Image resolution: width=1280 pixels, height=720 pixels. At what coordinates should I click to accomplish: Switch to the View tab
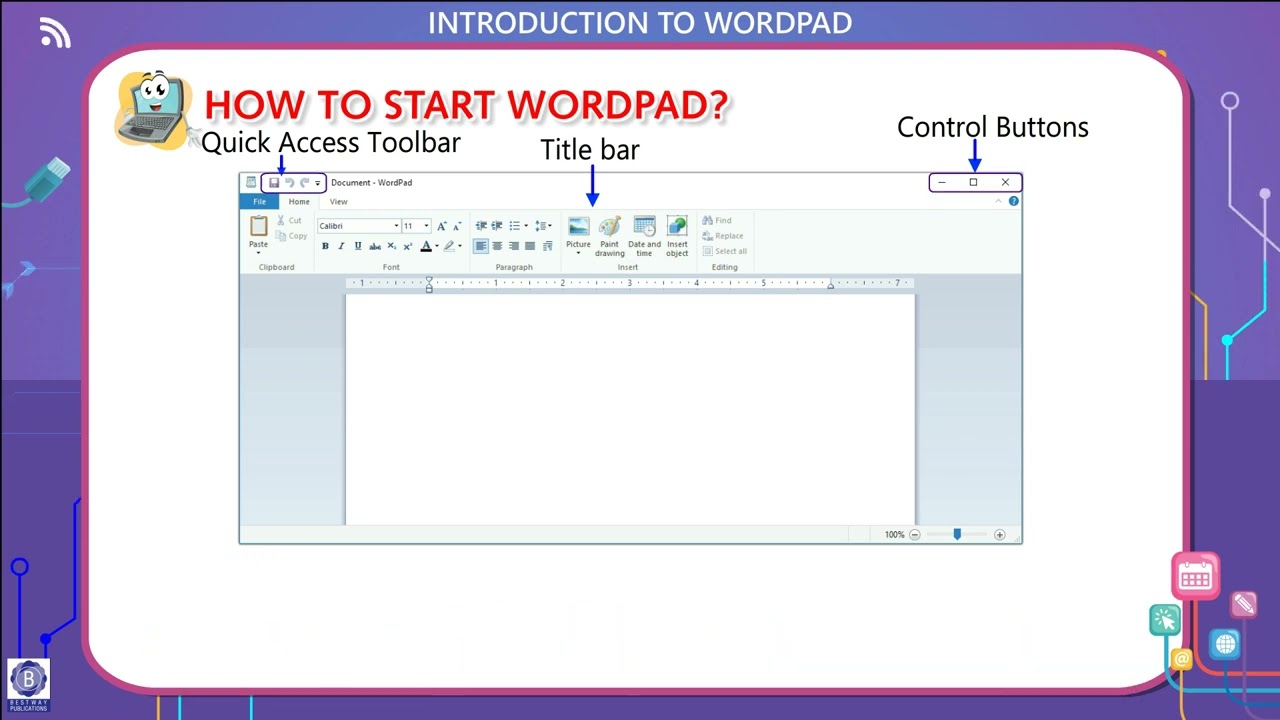(x=339, y=202)
